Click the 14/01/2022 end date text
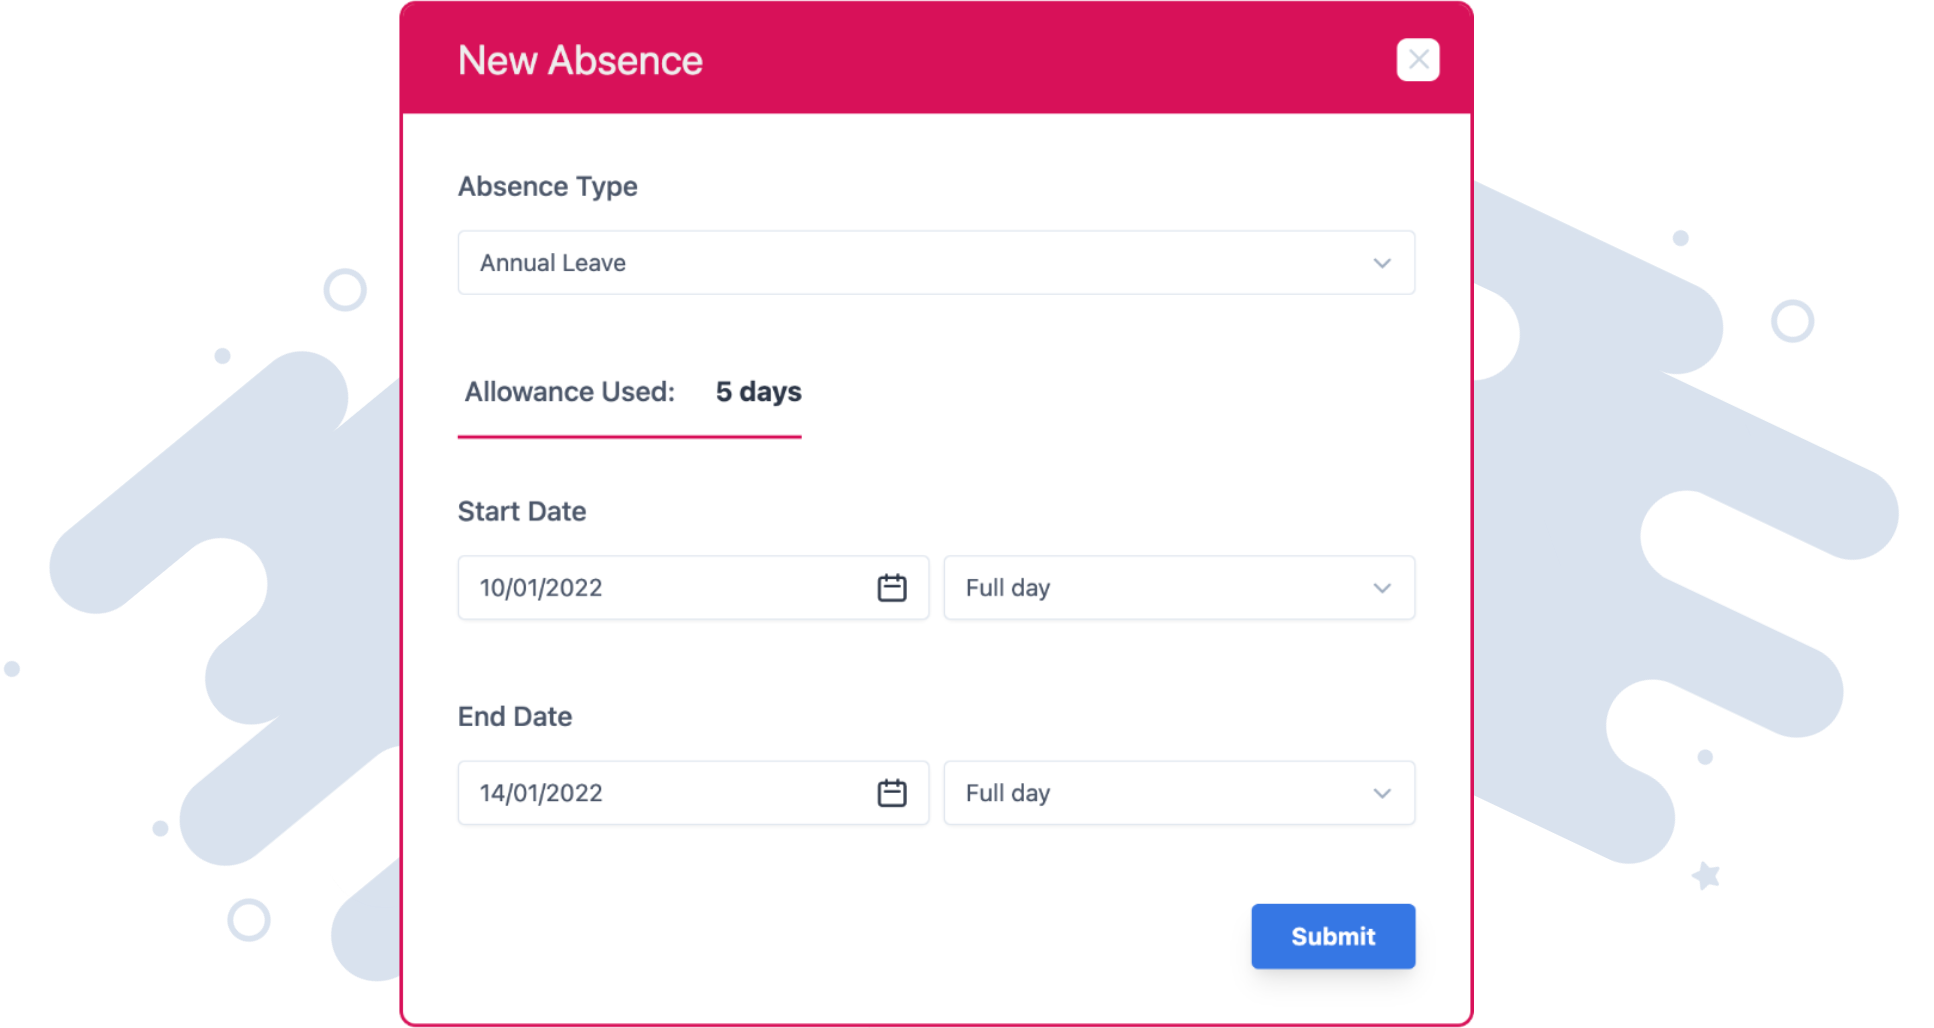Viewport: 1934px width, 1028px height. (x=541, y=793)
